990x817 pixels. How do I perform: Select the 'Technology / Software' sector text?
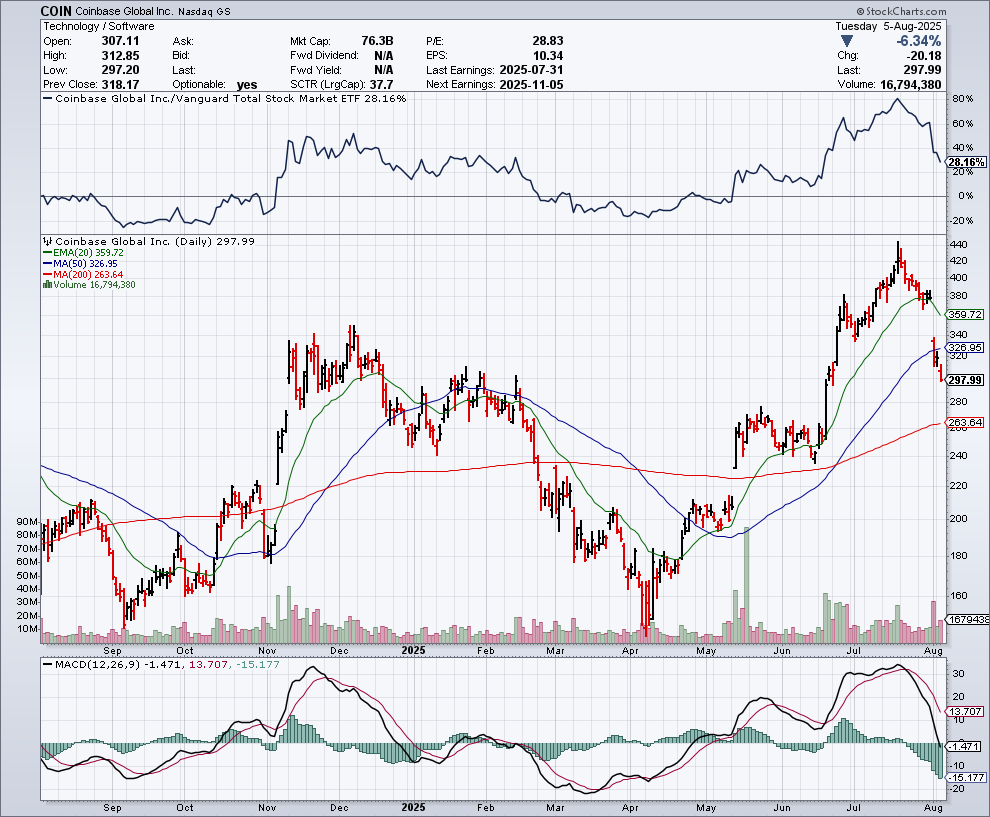pyautogui.click(x=98, y=27)
